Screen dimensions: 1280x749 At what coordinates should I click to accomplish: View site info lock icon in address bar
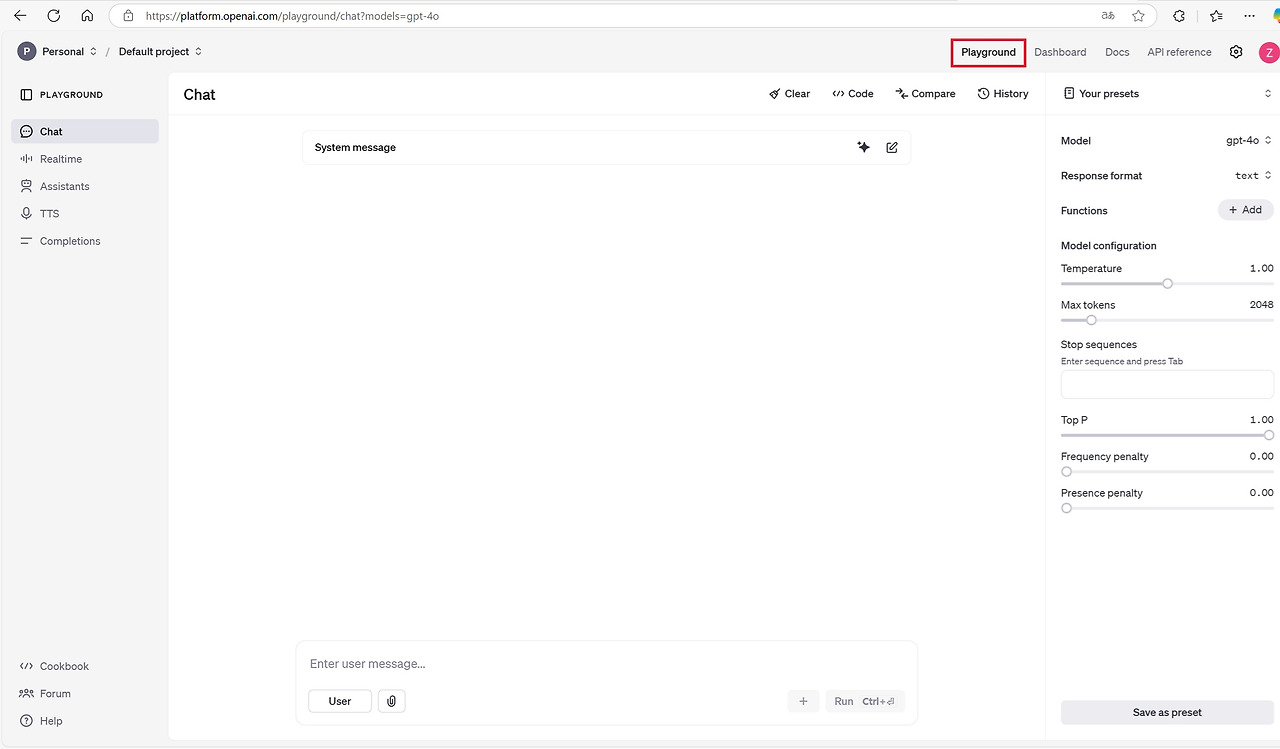(x=128, y=16)
